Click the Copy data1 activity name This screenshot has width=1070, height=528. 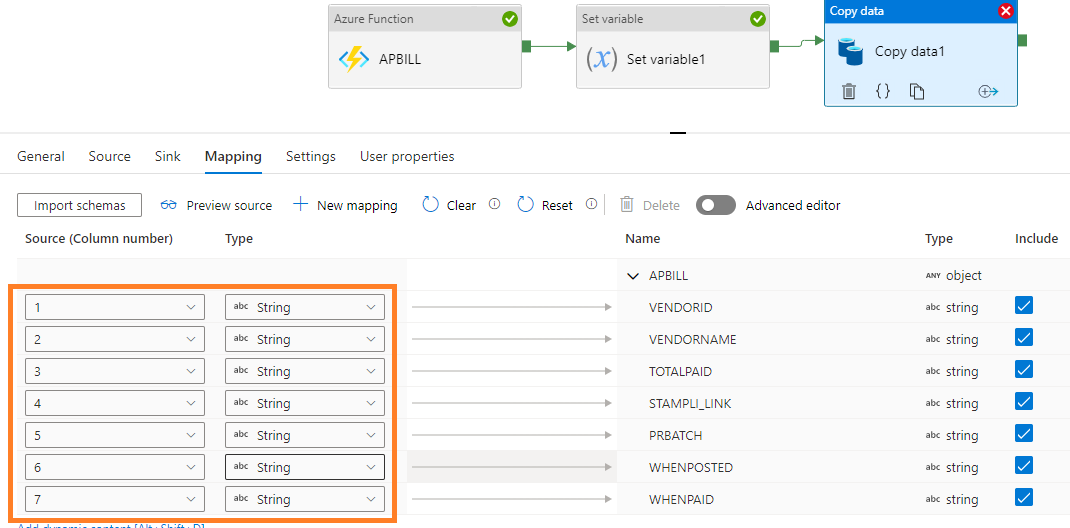coord(910,52)
